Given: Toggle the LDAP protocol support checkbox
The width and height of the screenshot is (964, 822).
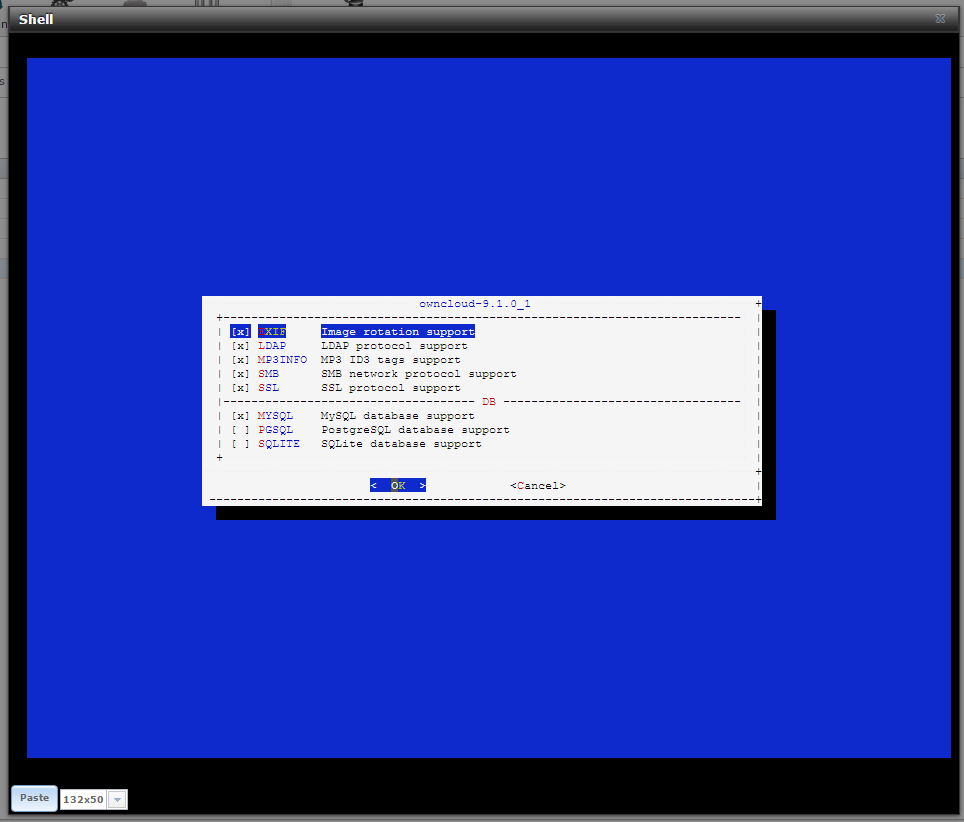Looking at the screenshot, I should click(x=240, y=346).
